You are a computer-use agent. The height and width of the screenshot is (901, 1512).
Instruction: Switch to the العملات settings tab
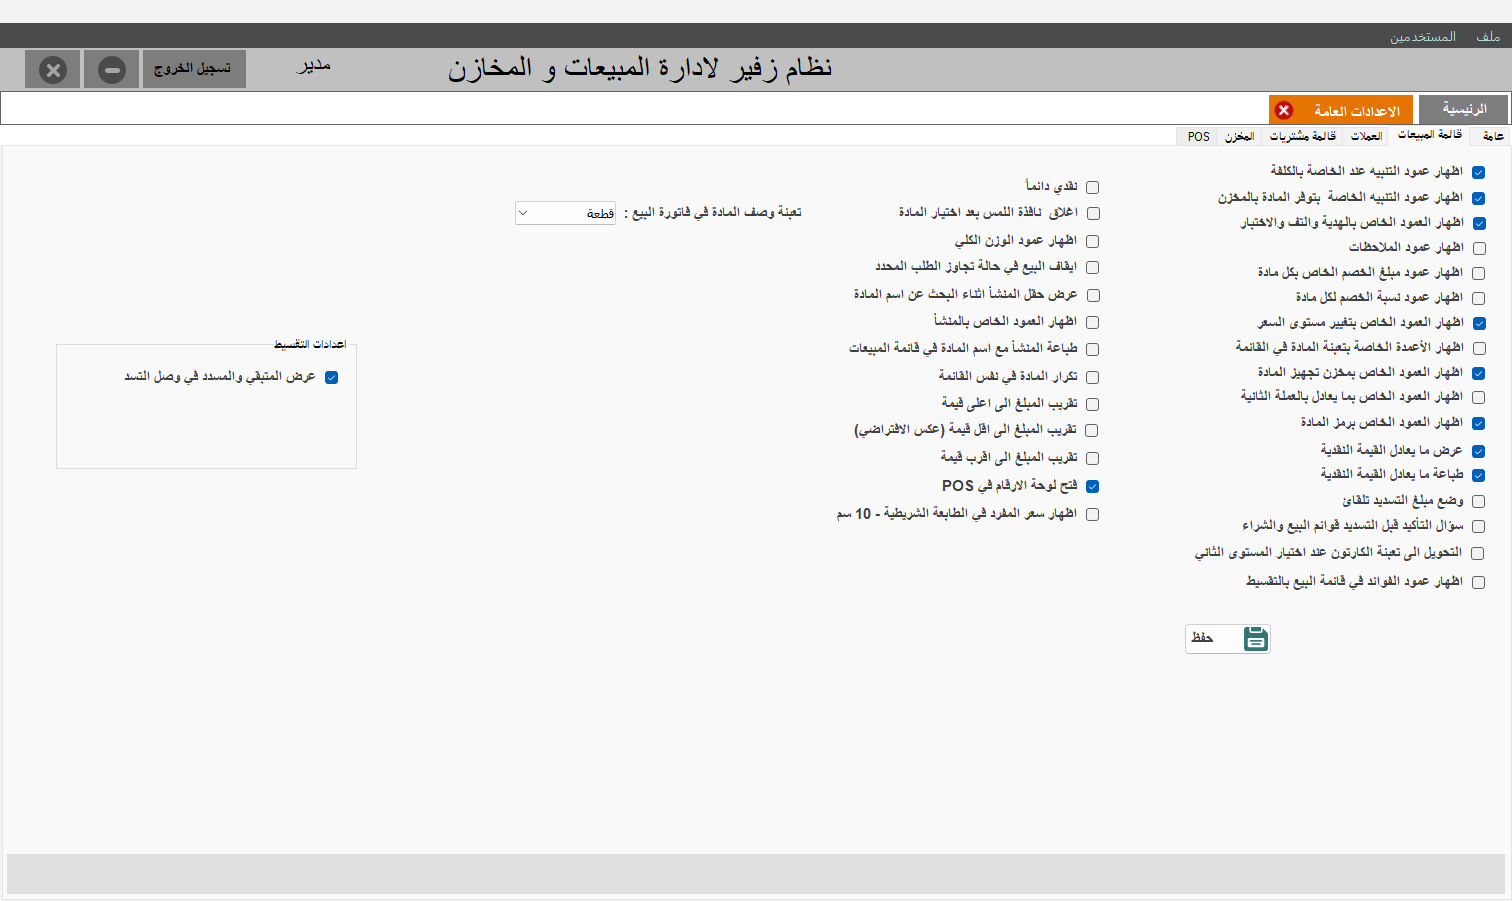tap(1366, 136)
